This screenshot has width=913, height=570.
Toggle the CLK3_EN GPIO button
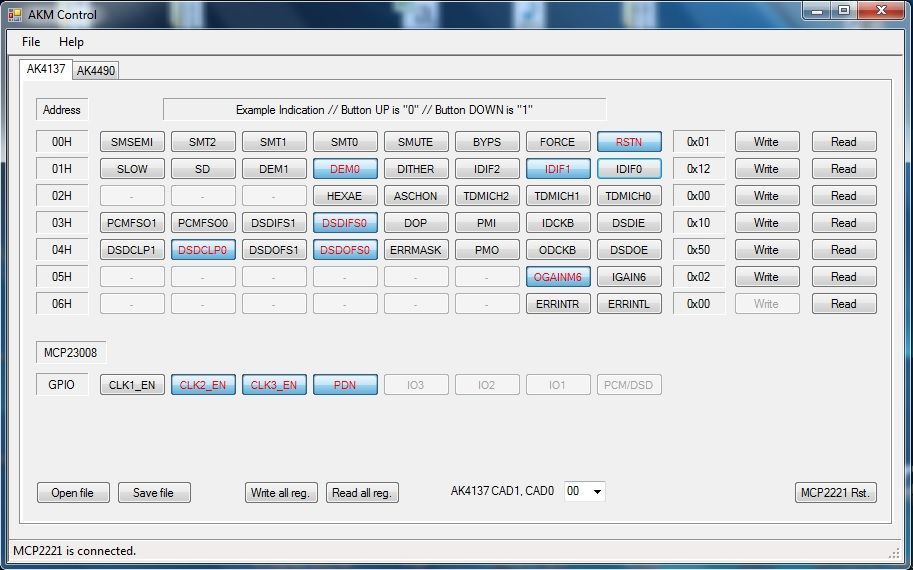tap(274, 385)
